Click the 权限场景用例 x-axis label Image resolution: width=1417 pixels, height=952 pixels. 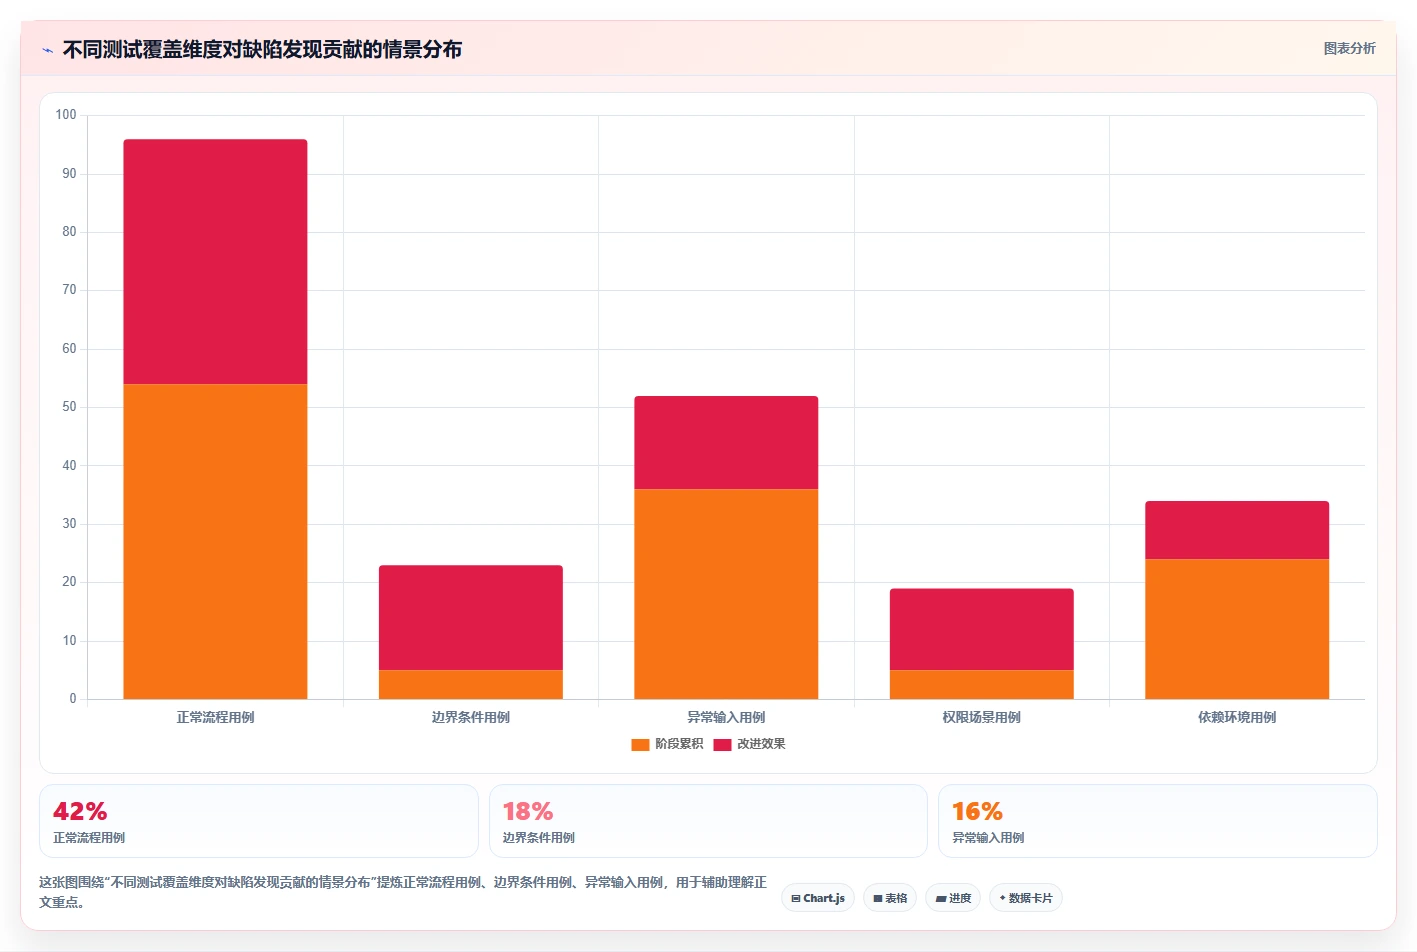tap(982, 717)
